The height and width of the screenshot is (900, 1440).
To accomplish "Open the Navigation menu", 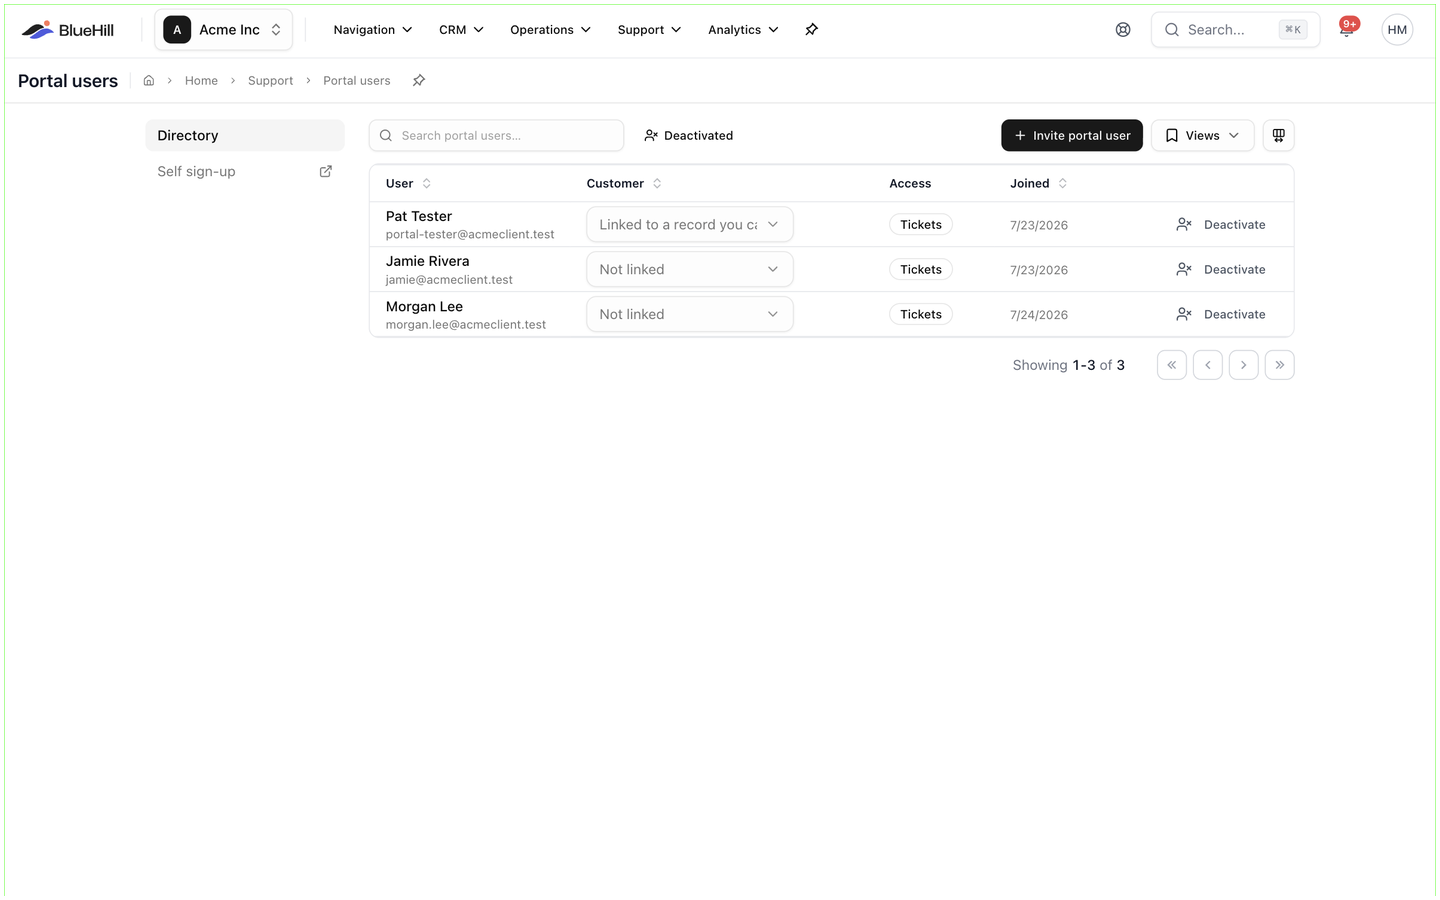I will coord(372,30).
